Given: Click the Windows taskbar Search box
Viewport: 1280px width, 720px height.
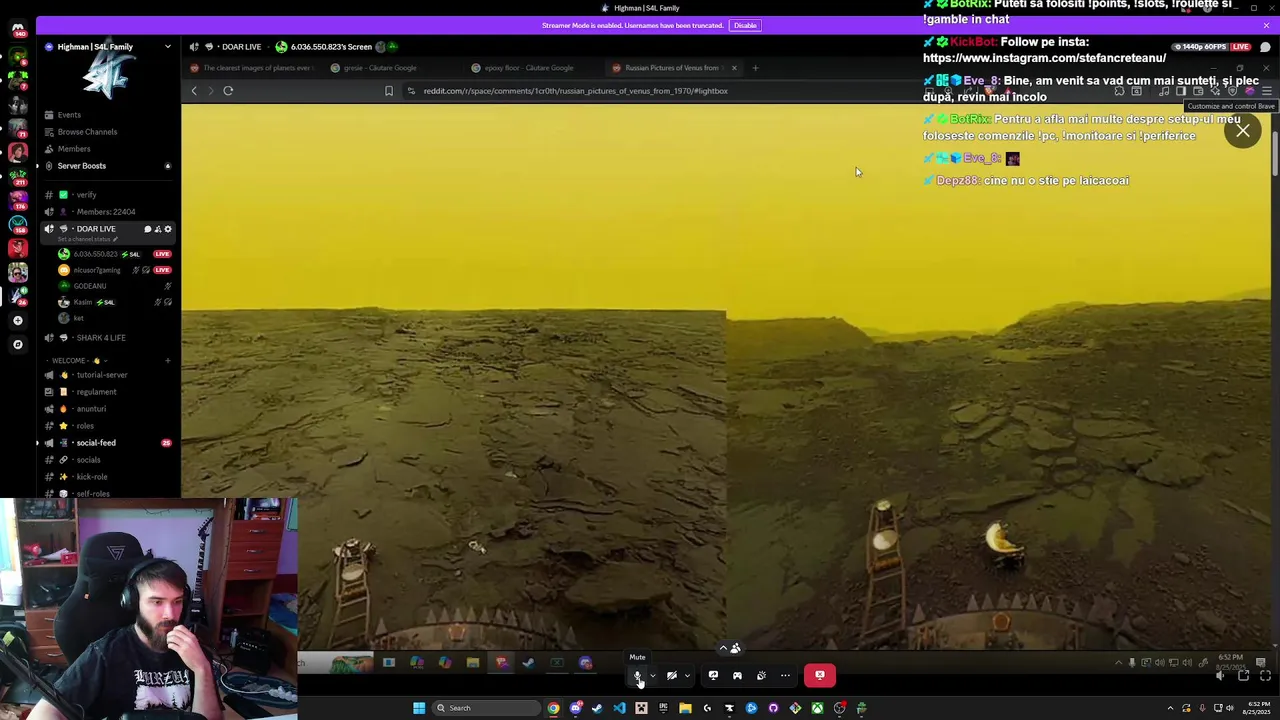Looking at the screenshot, I should point(488,708).
